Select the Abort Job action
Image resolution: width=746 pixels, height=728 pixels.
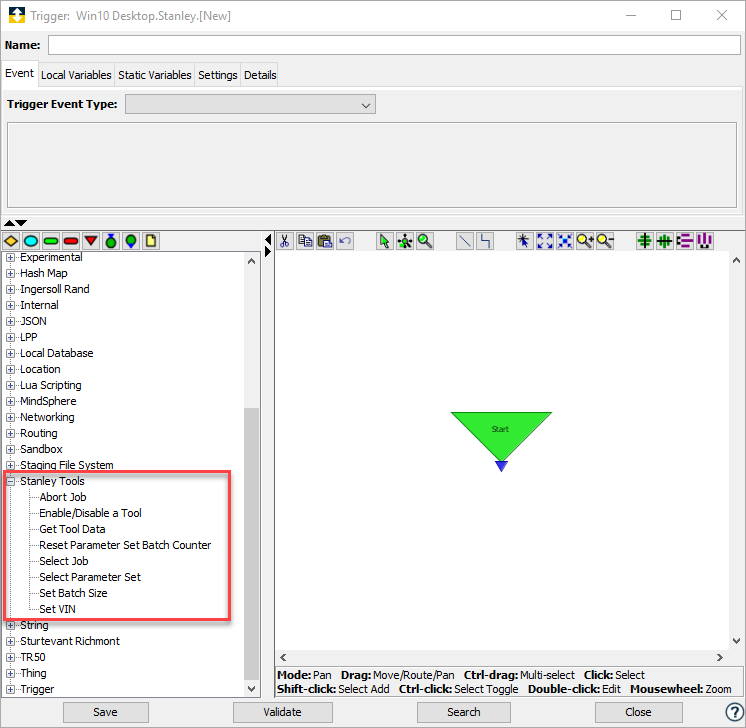(63, 497)
